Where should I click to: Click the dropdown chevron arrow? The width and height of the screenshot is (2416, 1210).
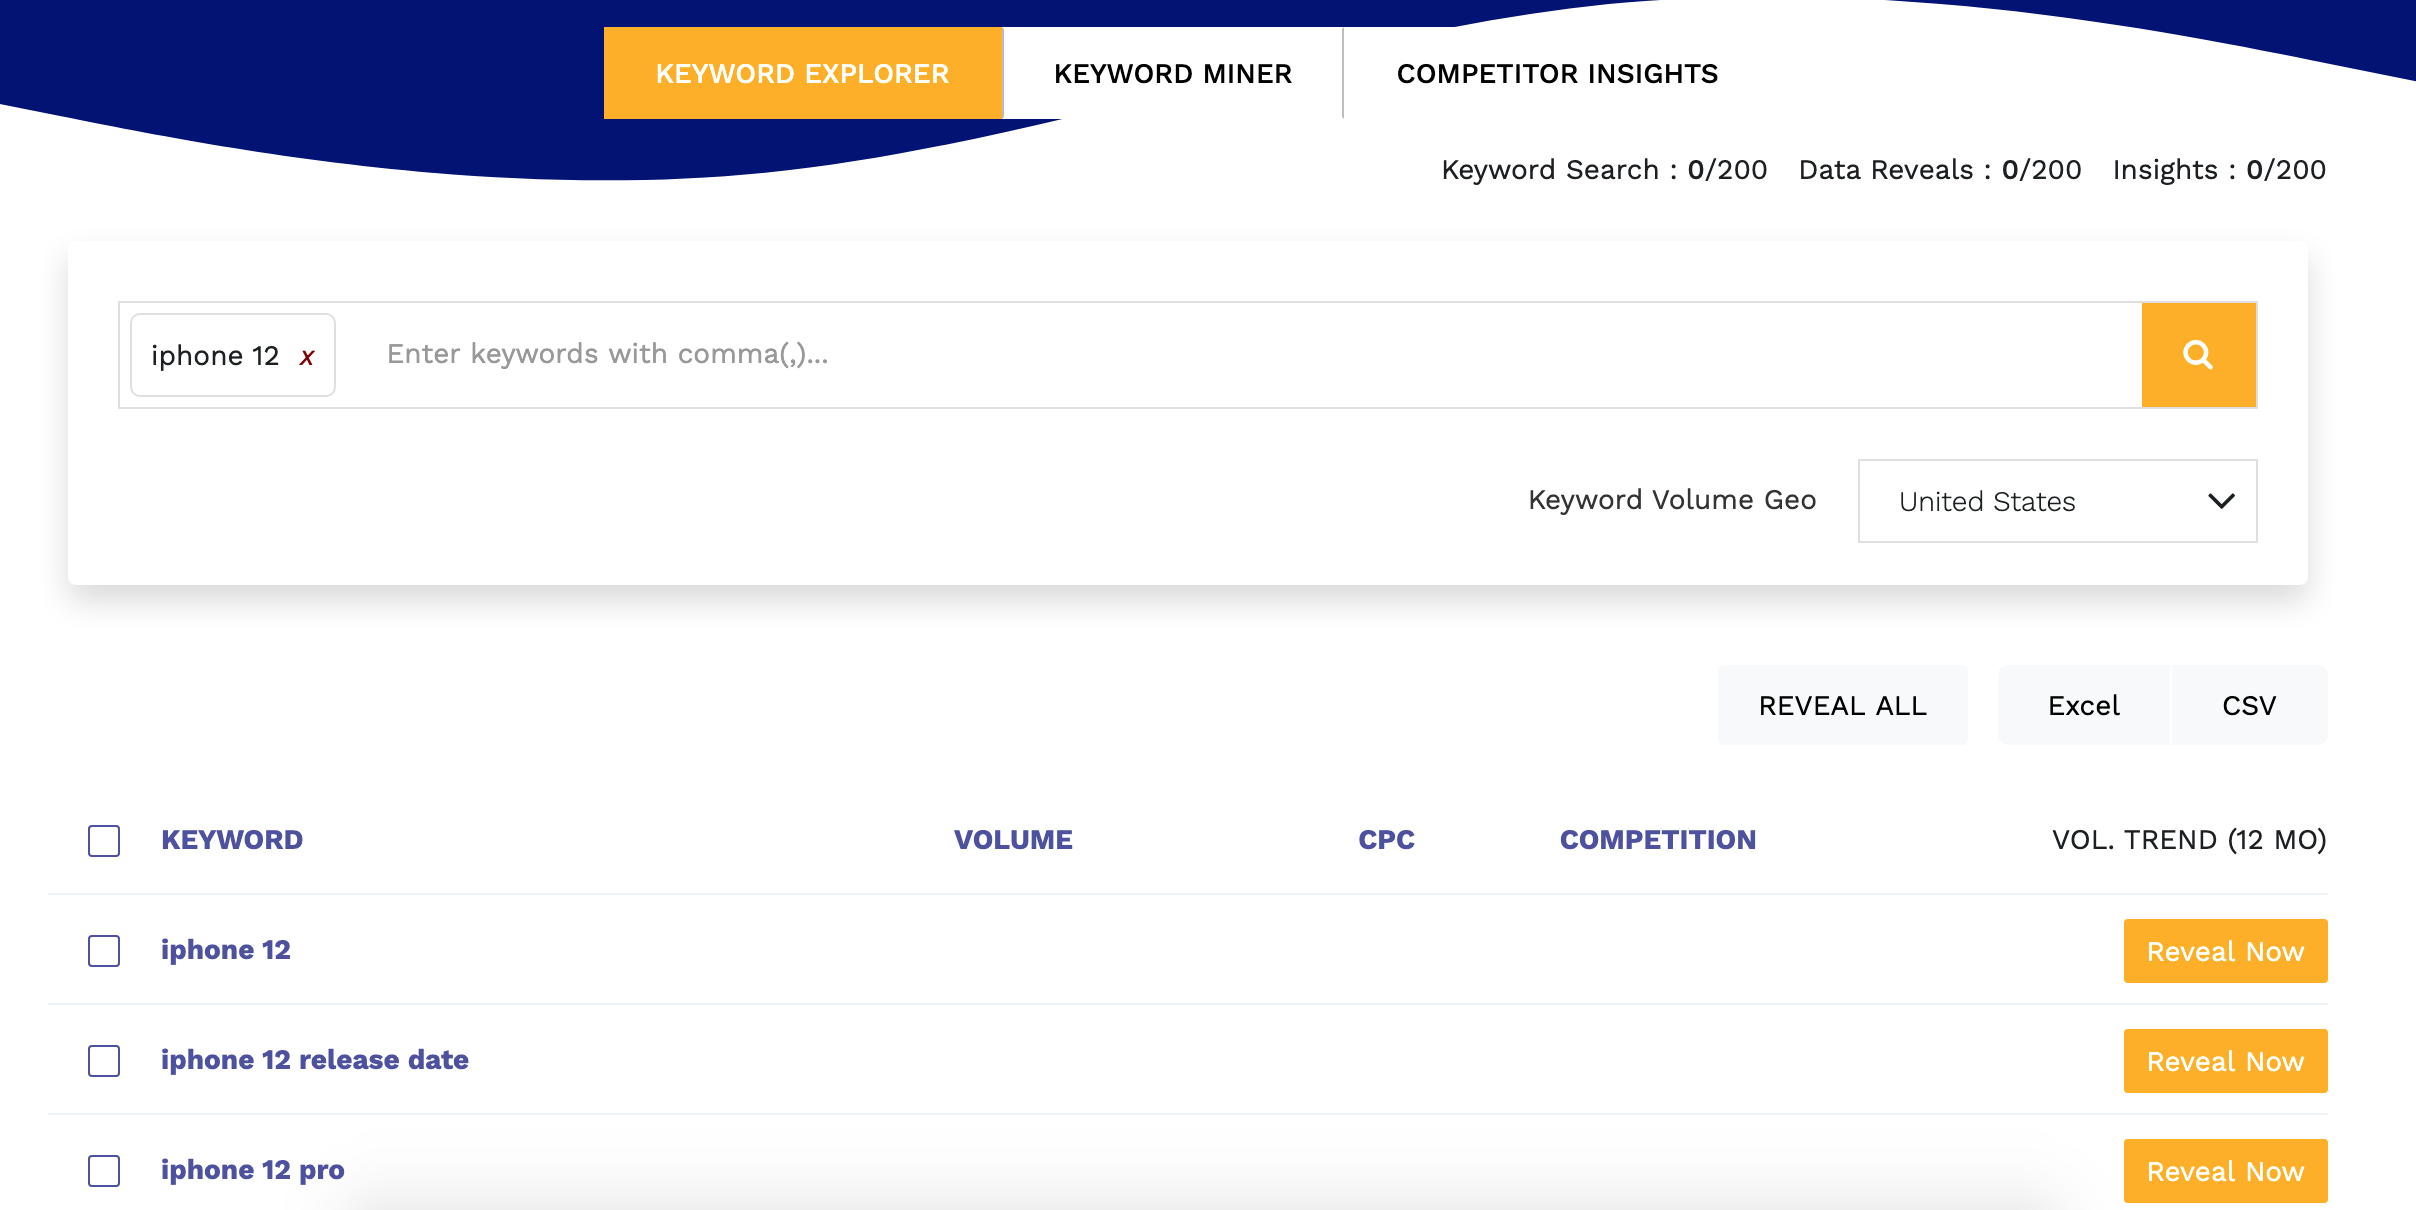pos(2221,501)
